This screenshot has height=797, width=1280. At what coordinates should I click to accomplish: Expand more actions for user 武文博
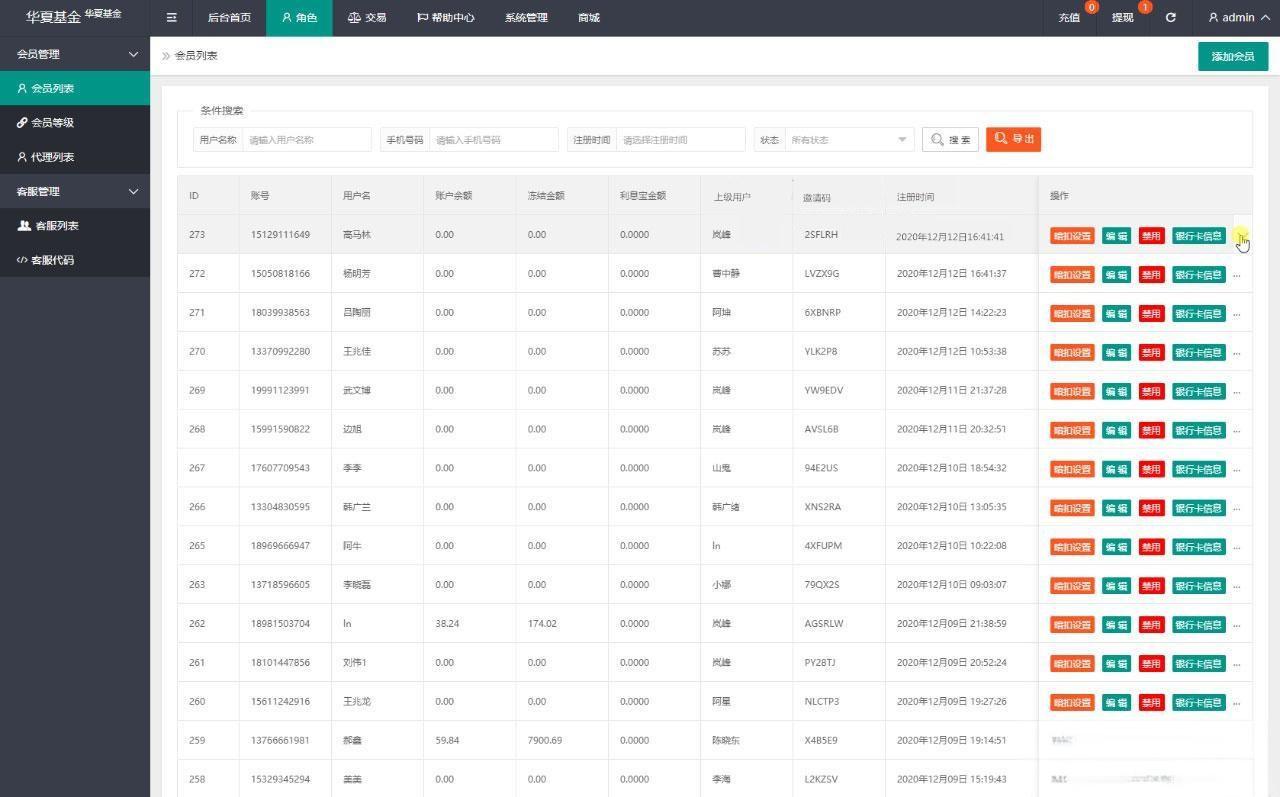1237,392
